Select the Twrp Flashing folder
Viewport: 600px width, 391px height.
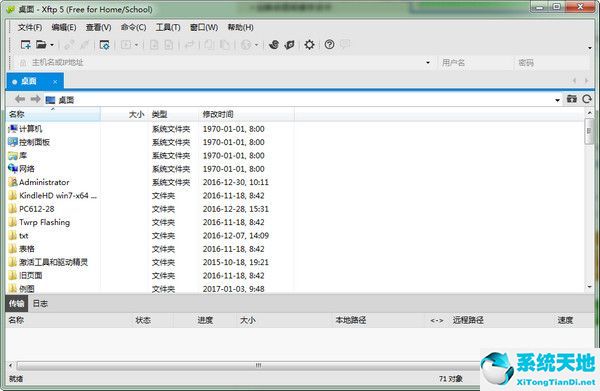(39, 222)
